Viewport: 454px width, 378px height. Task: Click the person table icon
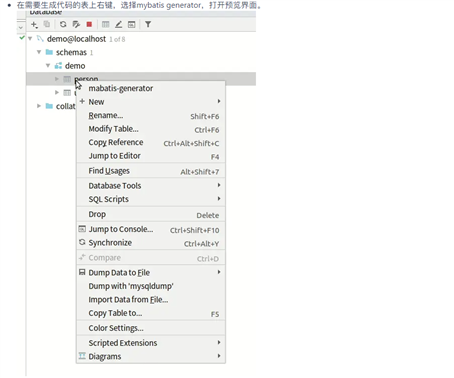click(x=67, y=79)
